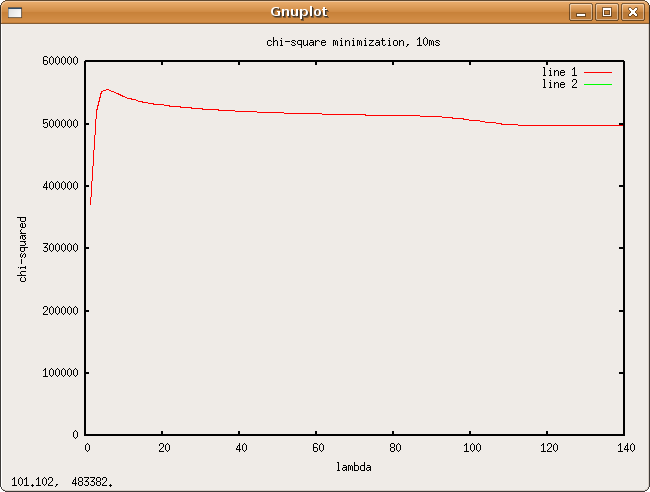Viewport: 650px width, 492px height.
Task: Click the 100 x-axis tick label
Action: (474, 447)
